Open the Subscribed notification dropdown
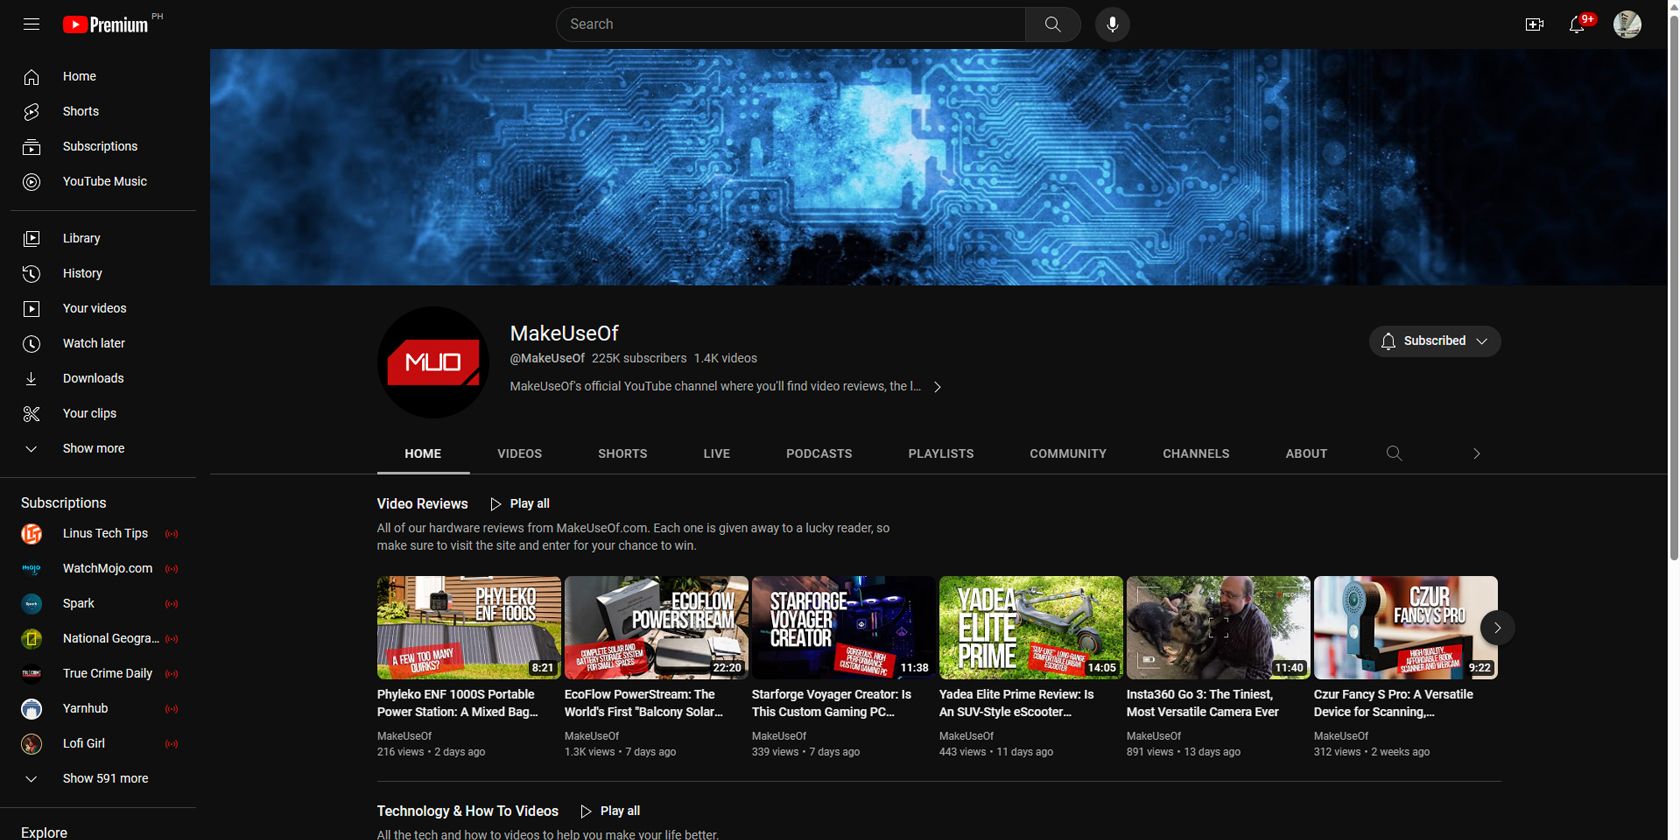 (1434, 341)
